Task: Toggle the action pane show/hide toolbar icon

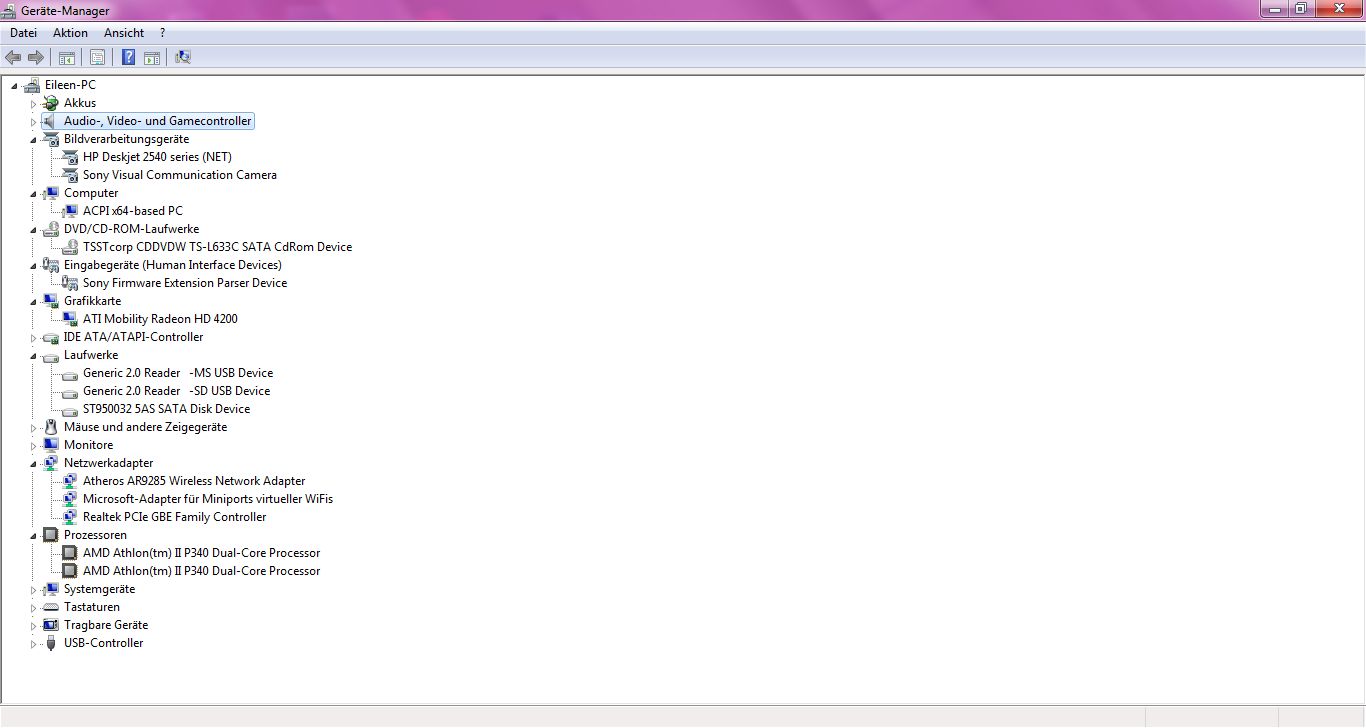Action: (x=152, y=57)
